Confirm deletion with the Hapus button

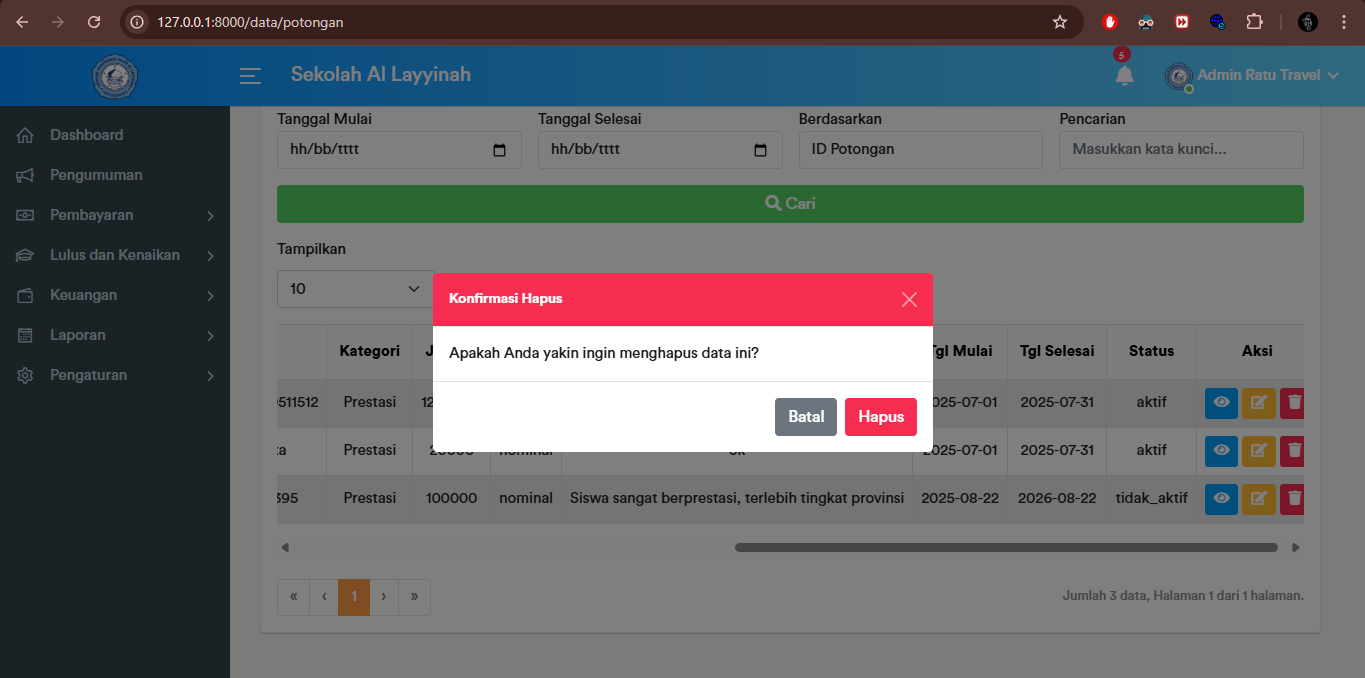point(880,416)
